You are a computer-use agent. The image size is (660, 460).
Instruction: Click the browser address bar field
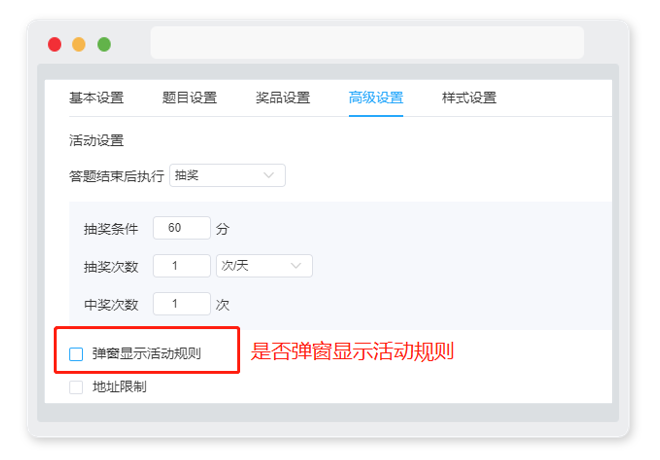[367, 43]
